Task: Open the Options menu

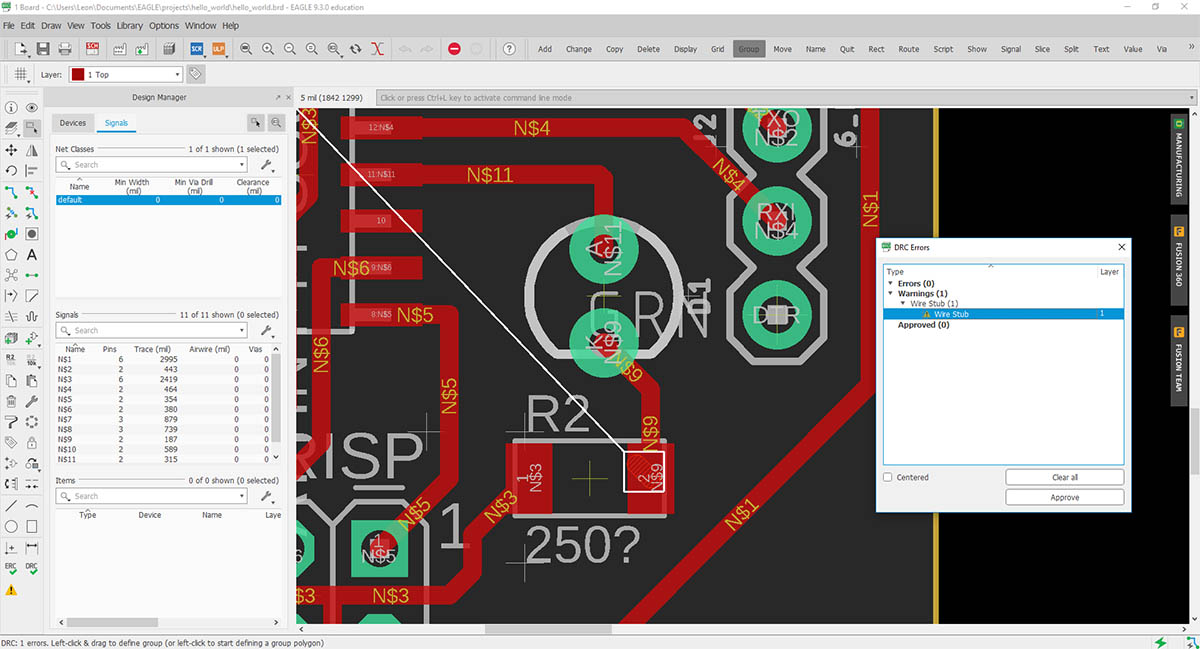Action: [164, 25]
